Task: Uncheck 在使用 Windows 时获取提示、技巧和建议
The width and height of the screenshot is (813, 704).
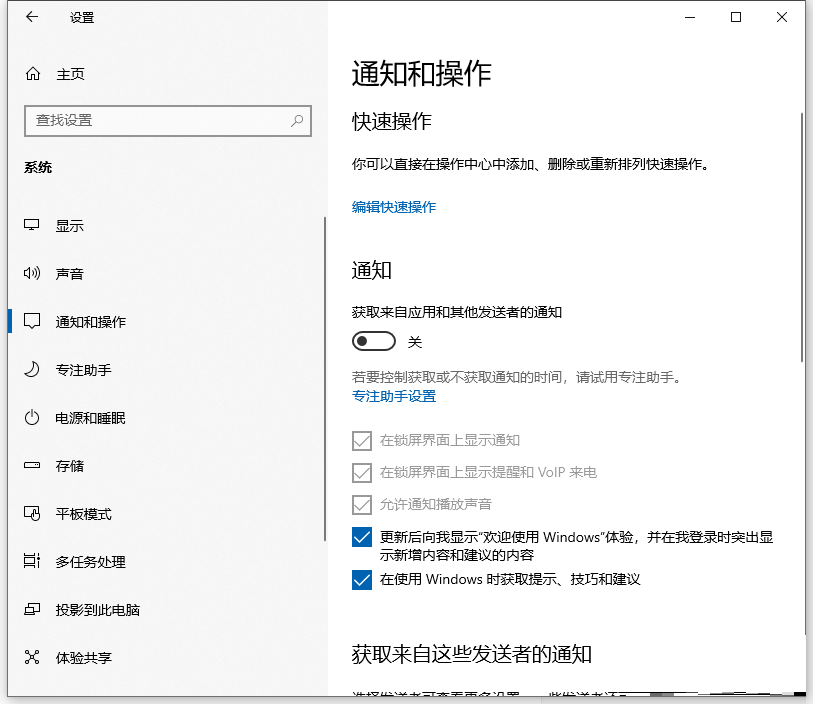Action: (x=362, y=580)
